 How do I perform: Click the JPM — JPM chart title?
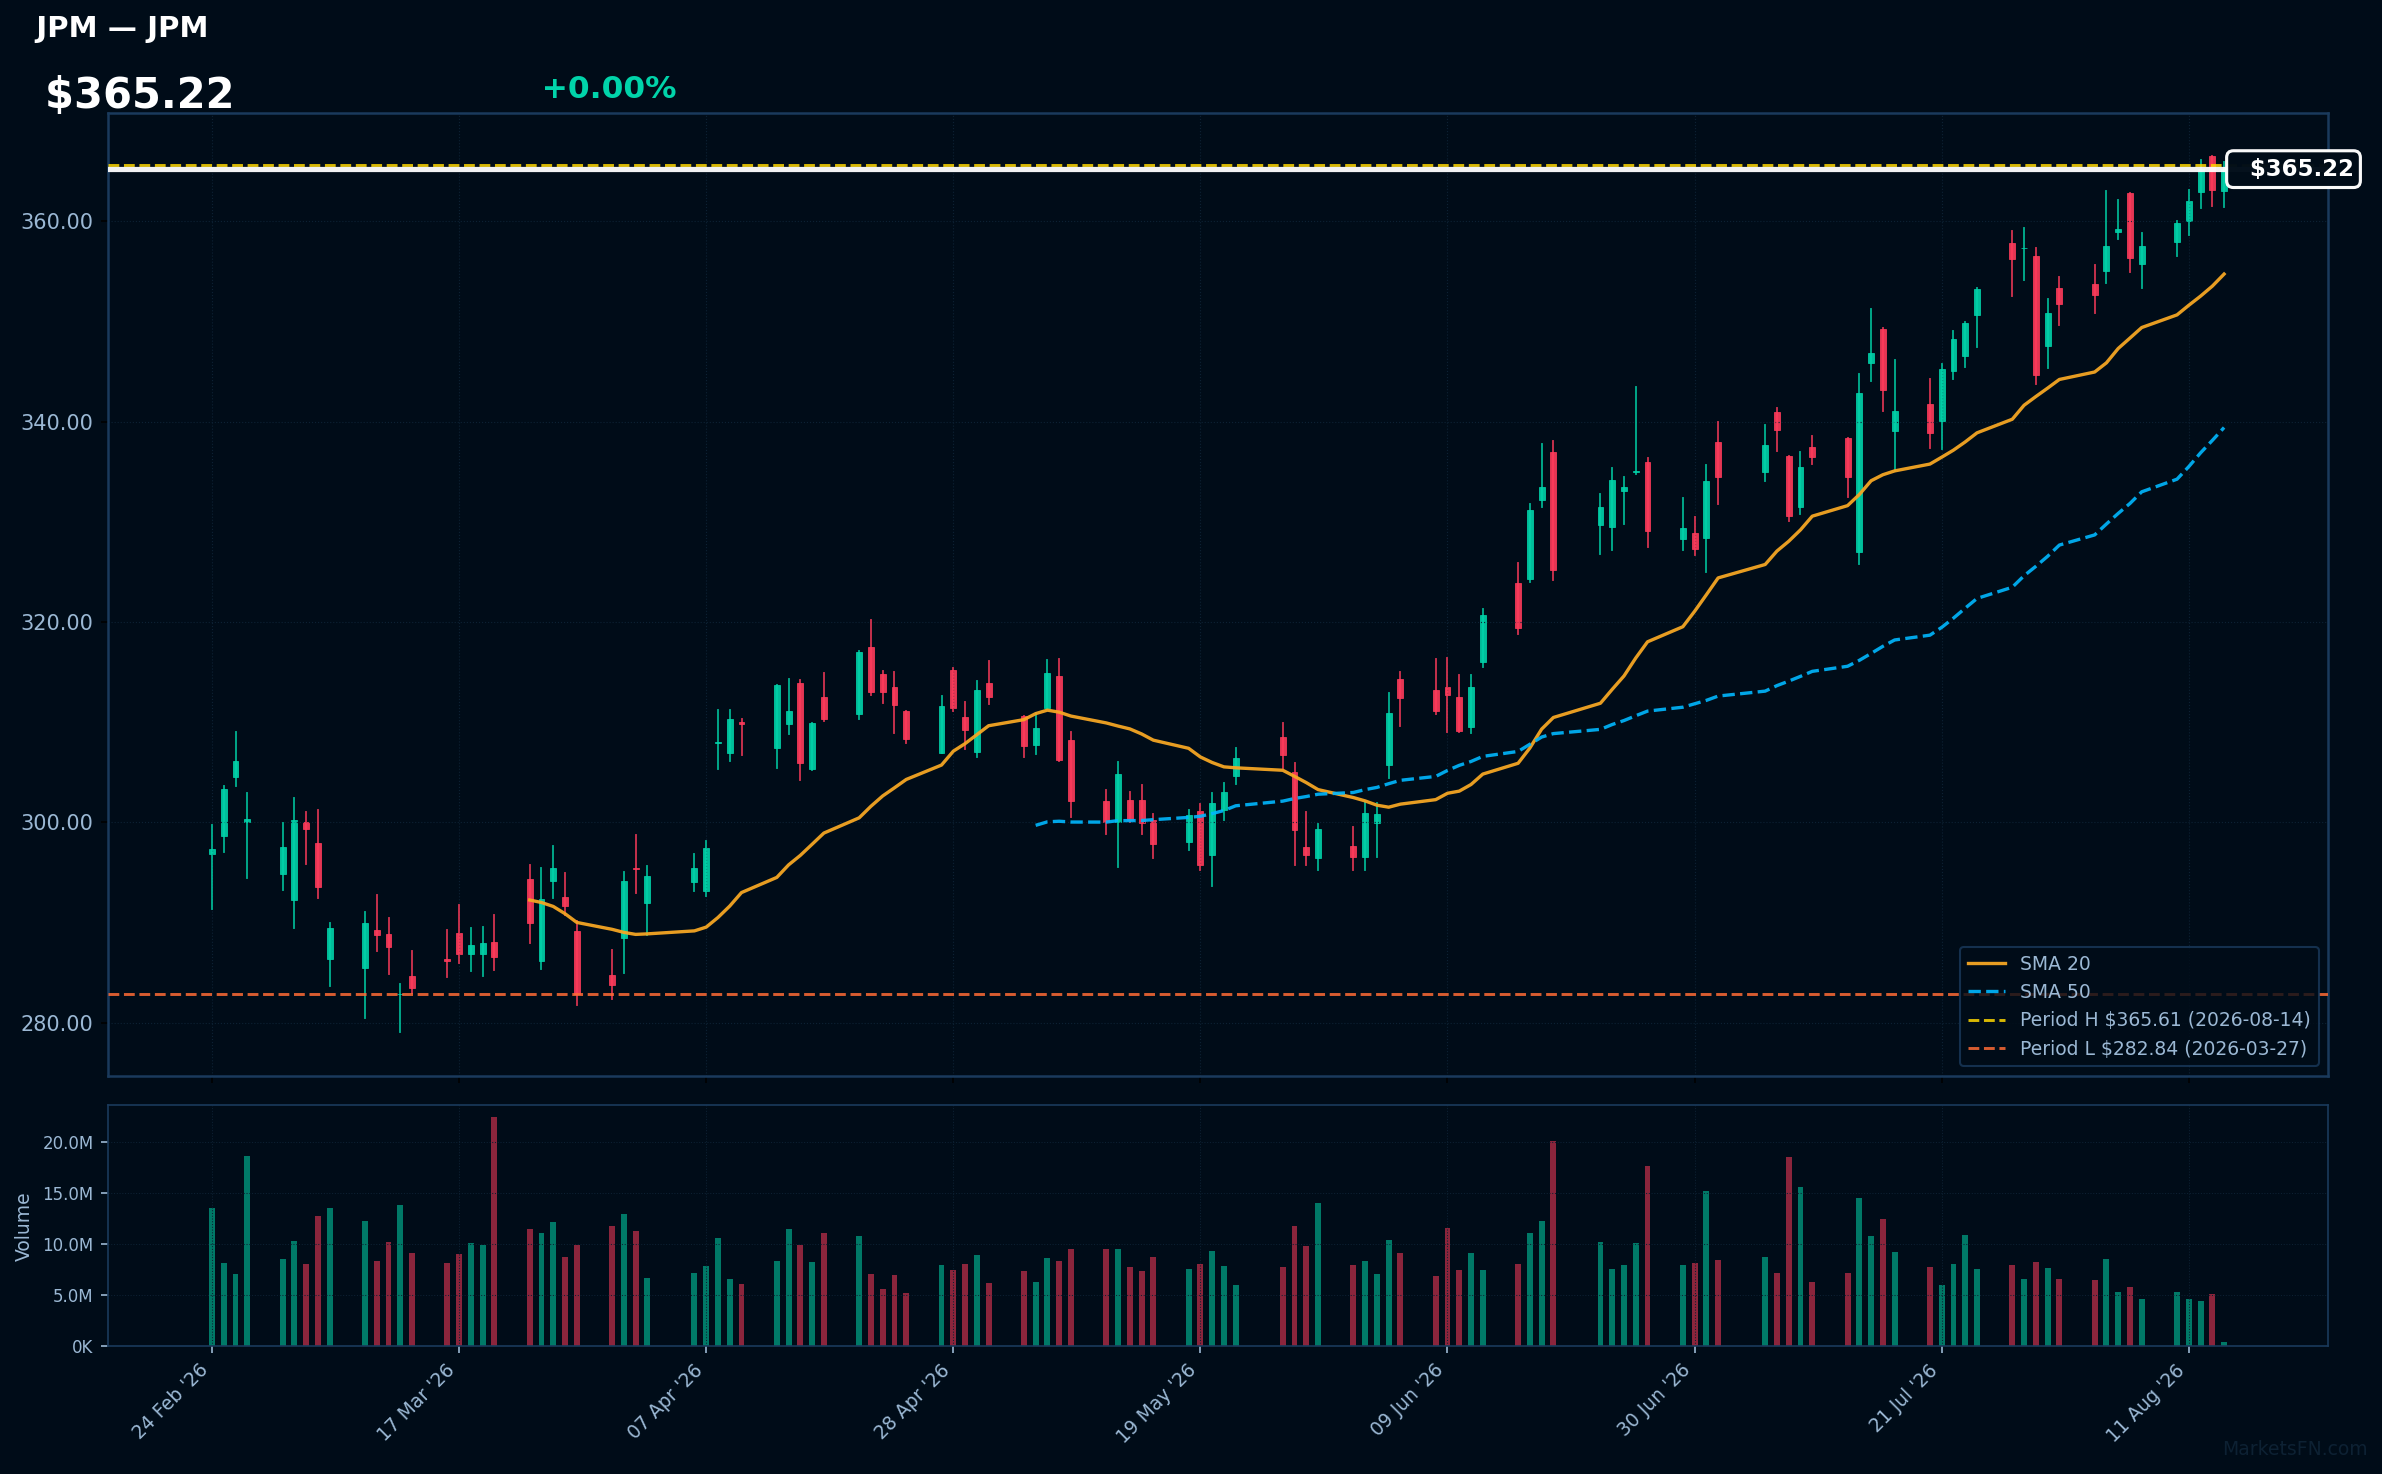[121, 27]
